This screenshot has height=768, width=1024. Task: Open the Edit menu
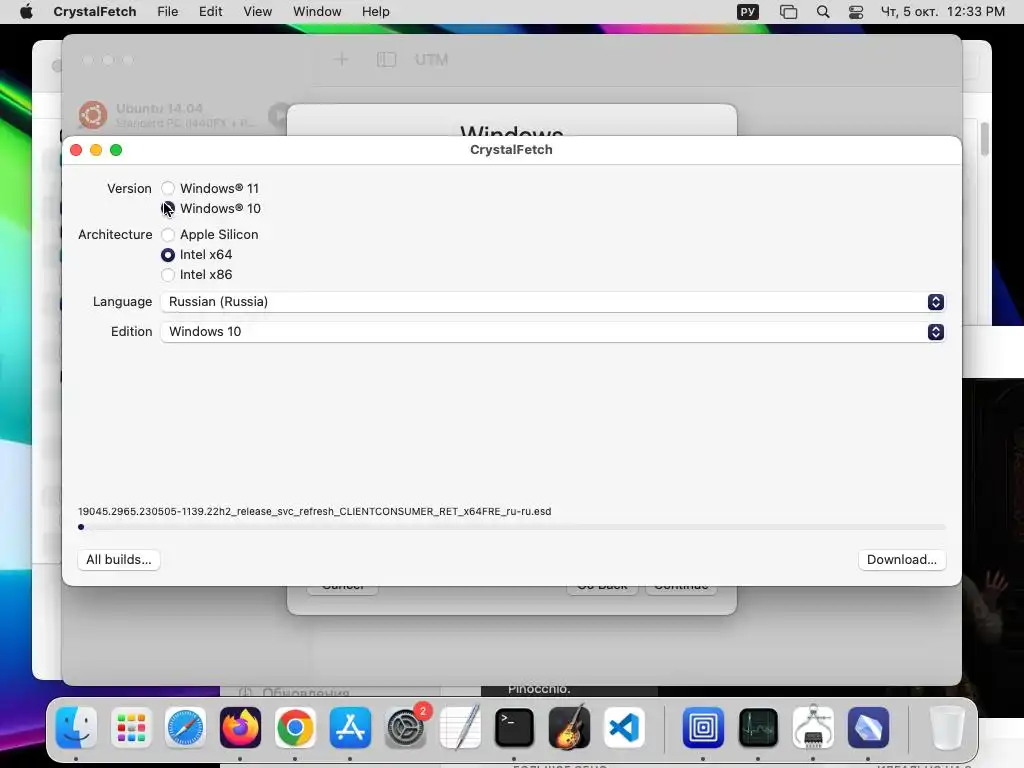[210, 12]
